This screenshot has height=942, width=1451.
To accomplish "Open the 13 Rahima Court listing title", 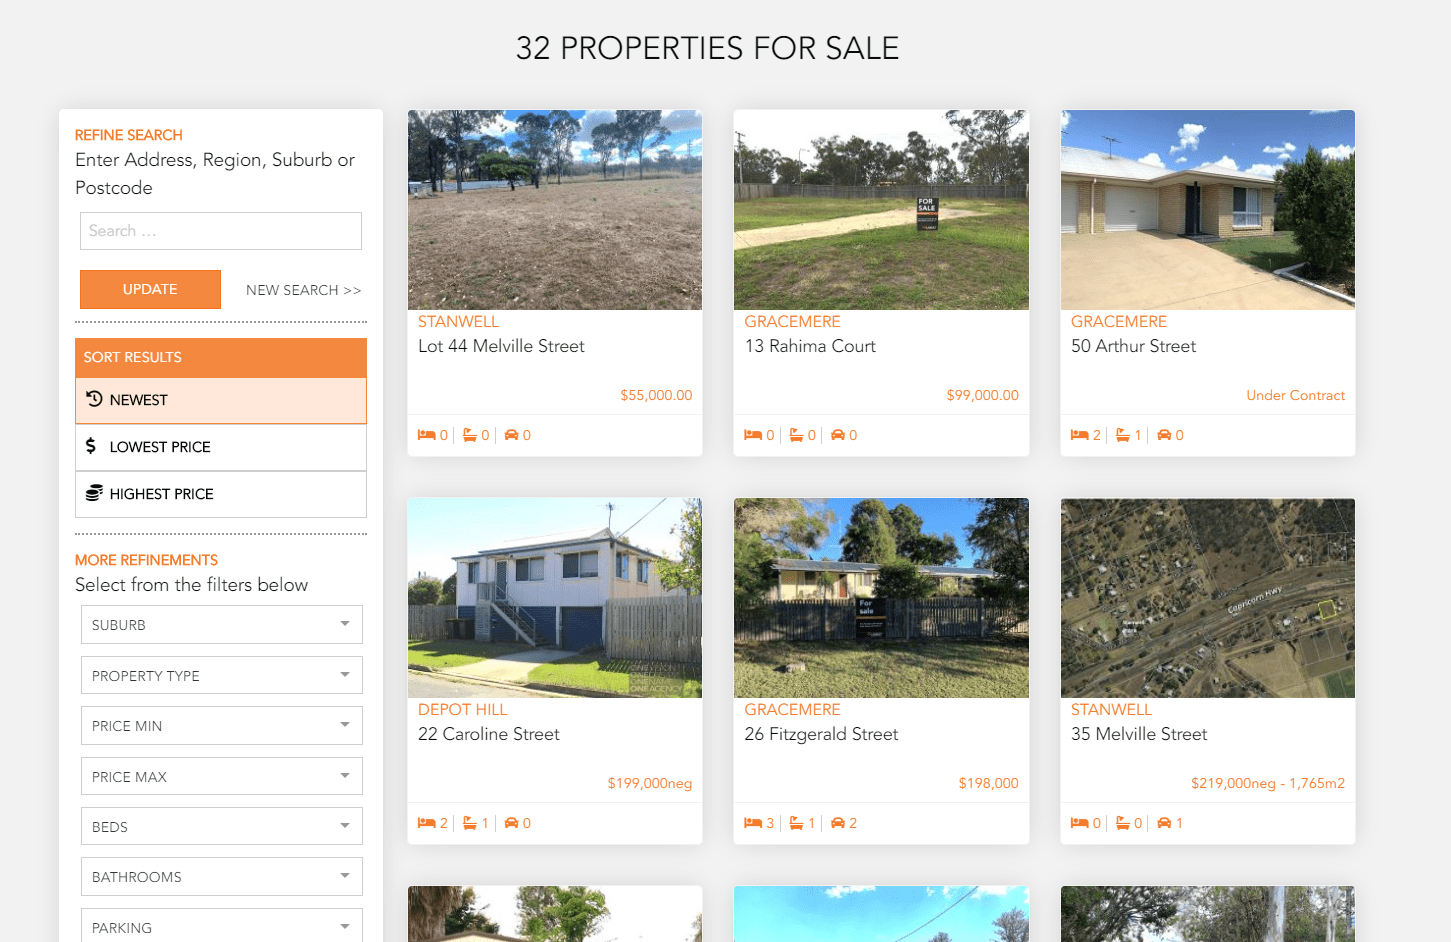I will (810, 346).
